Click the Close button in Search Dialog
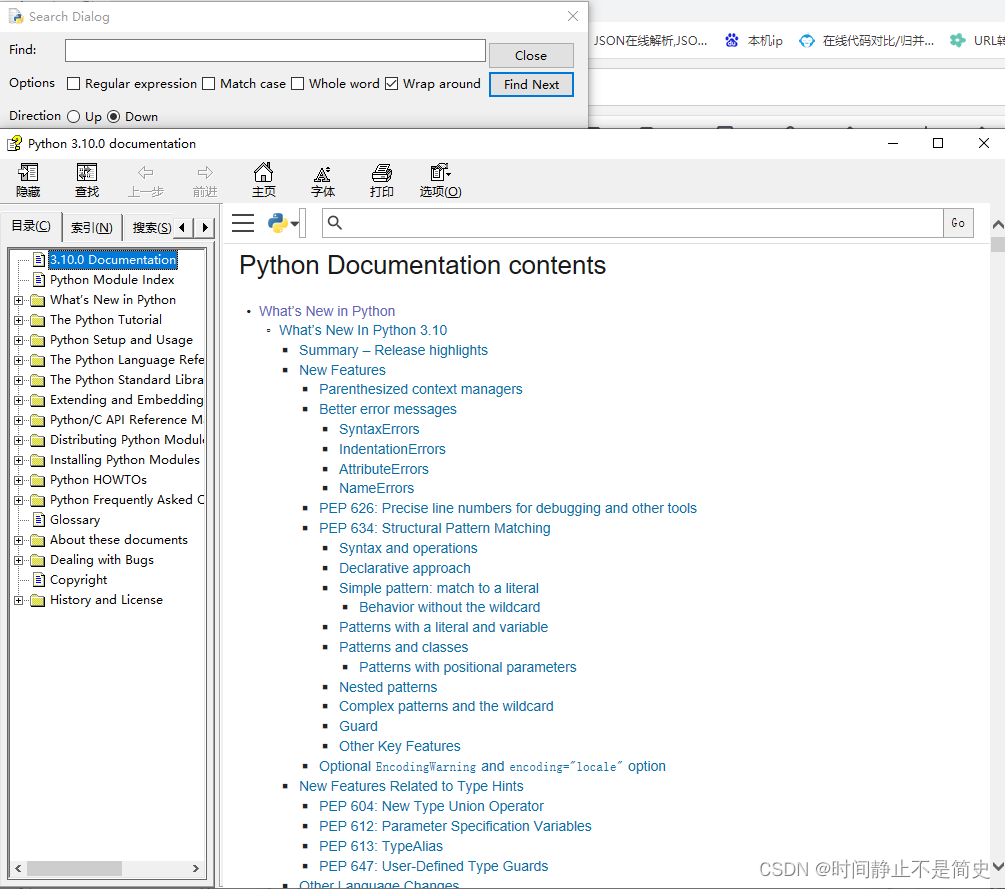Screen dimensions: 1005x889 (x=531, y=55)
